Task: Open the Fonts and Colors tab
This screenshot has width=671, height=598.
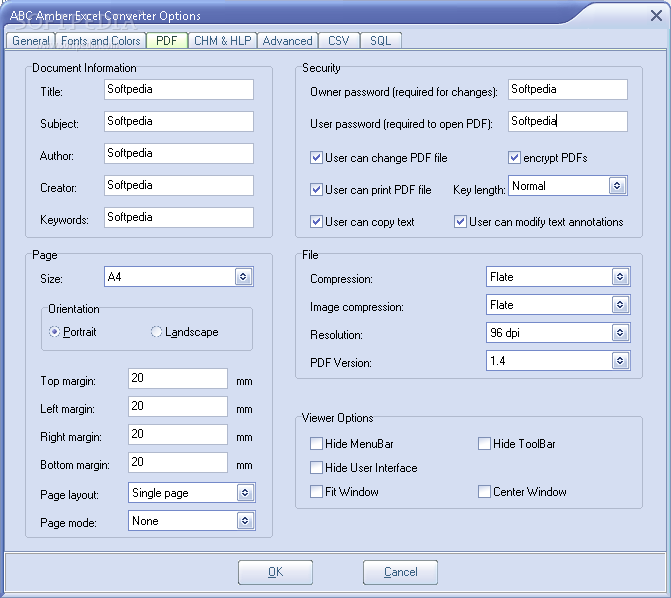Action: (x=101, y=41)
